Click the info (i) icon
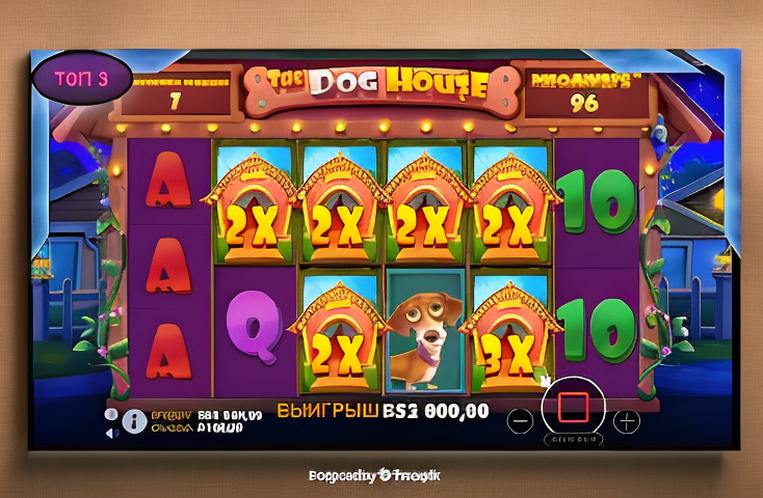Screen dimensions: 763x498 (134, 421)
